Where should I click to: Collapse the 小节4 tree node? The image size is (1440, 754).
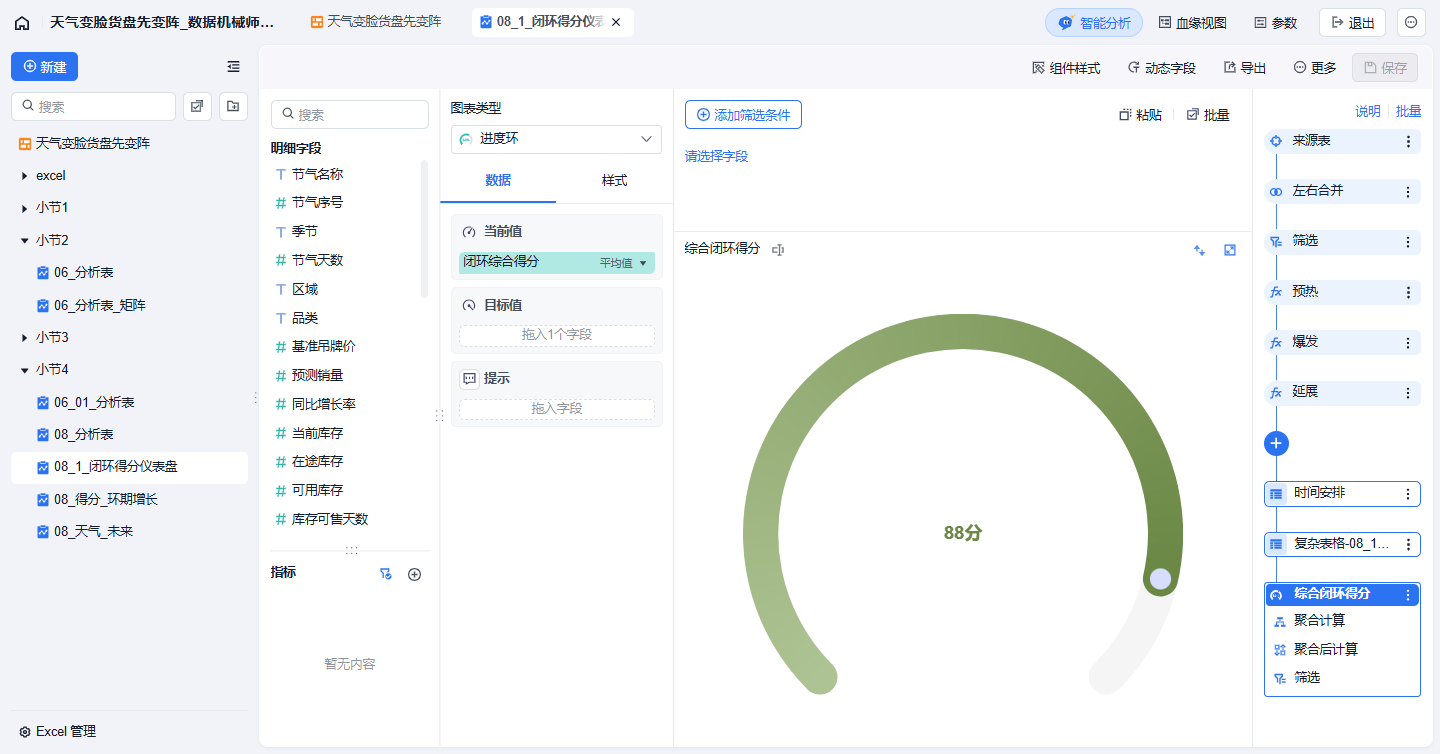[25, 370]
